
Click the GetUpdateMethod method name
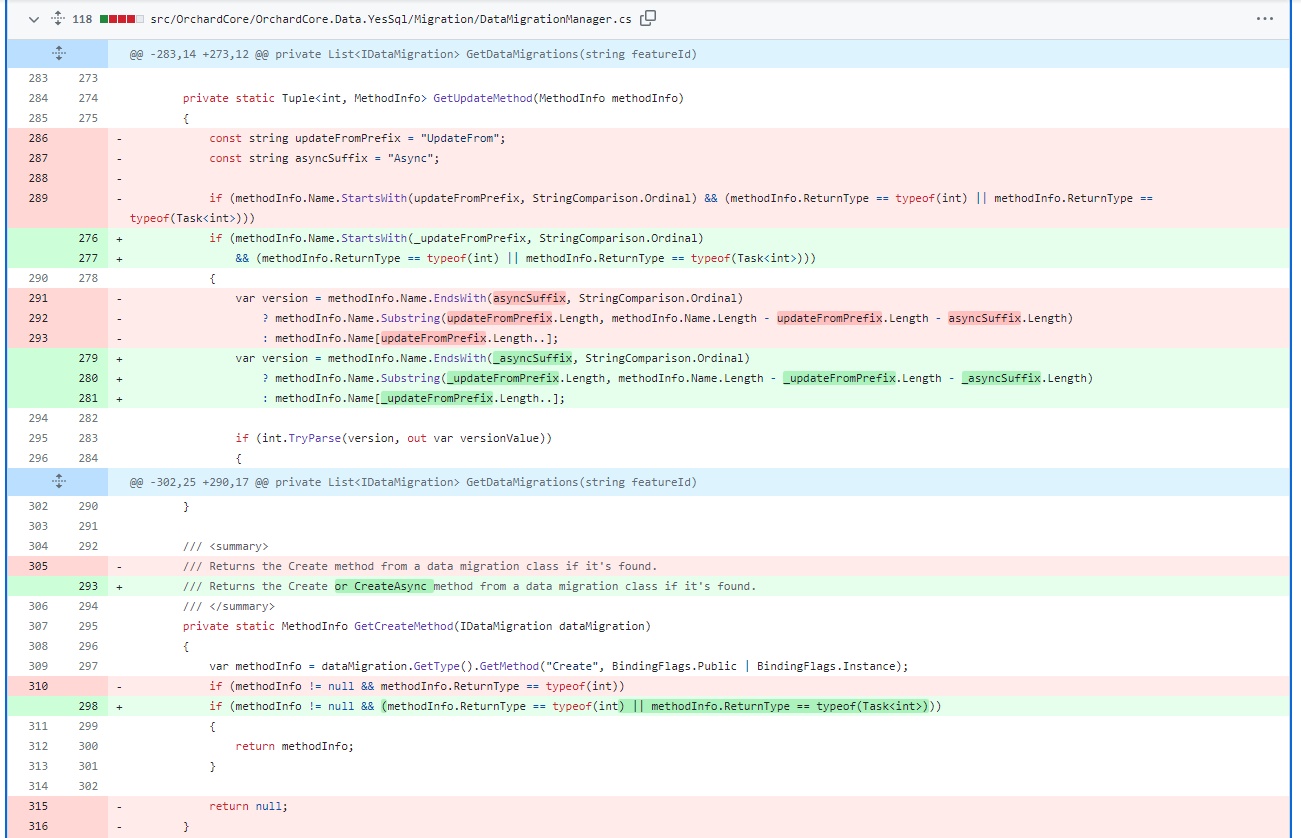click(x=483, y=98)
